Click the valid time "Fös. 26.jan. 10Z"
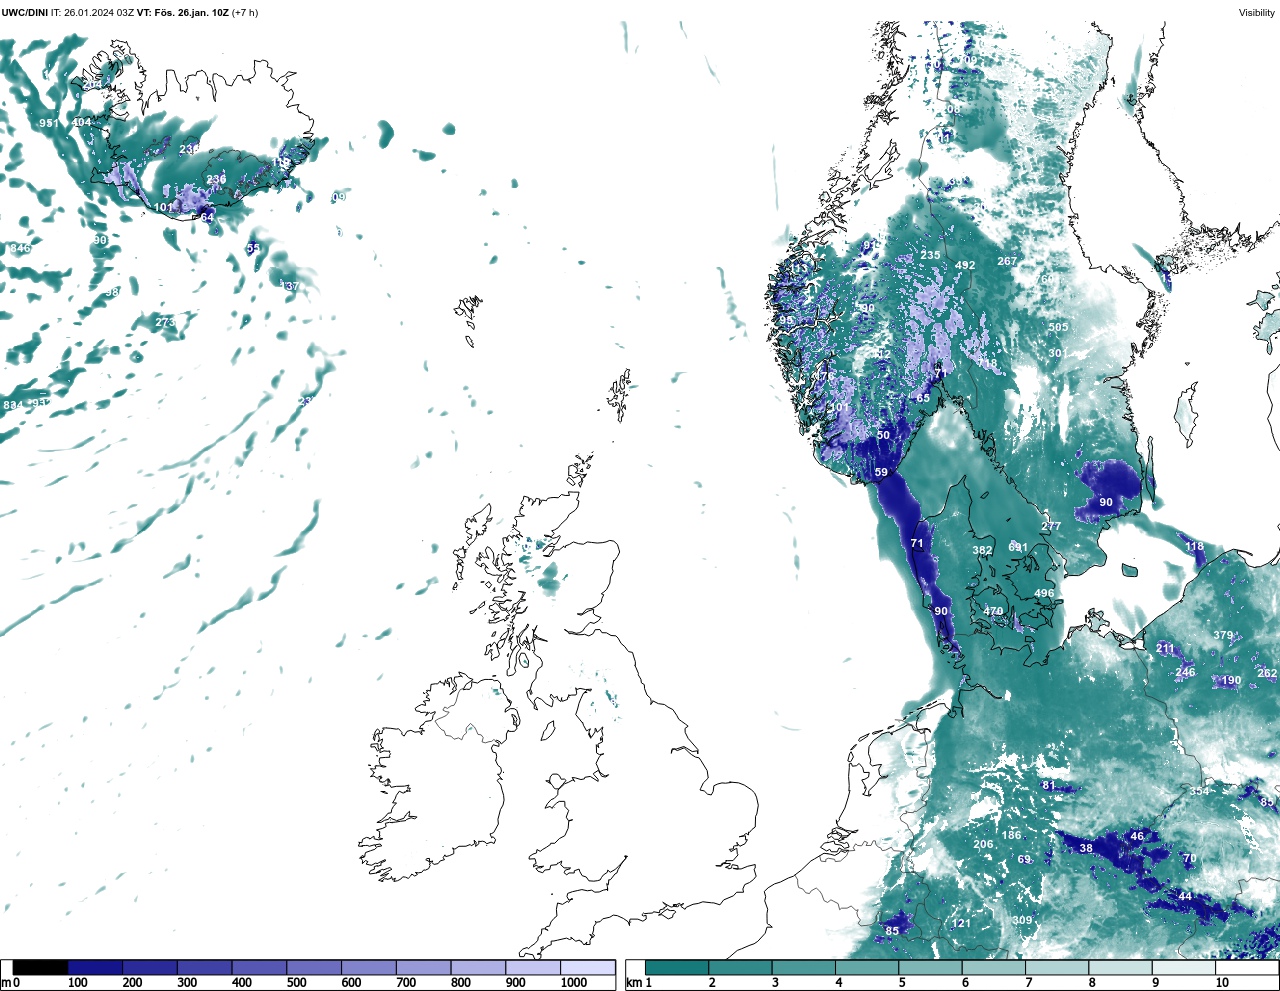1280x991 pixels. [192, 13]
